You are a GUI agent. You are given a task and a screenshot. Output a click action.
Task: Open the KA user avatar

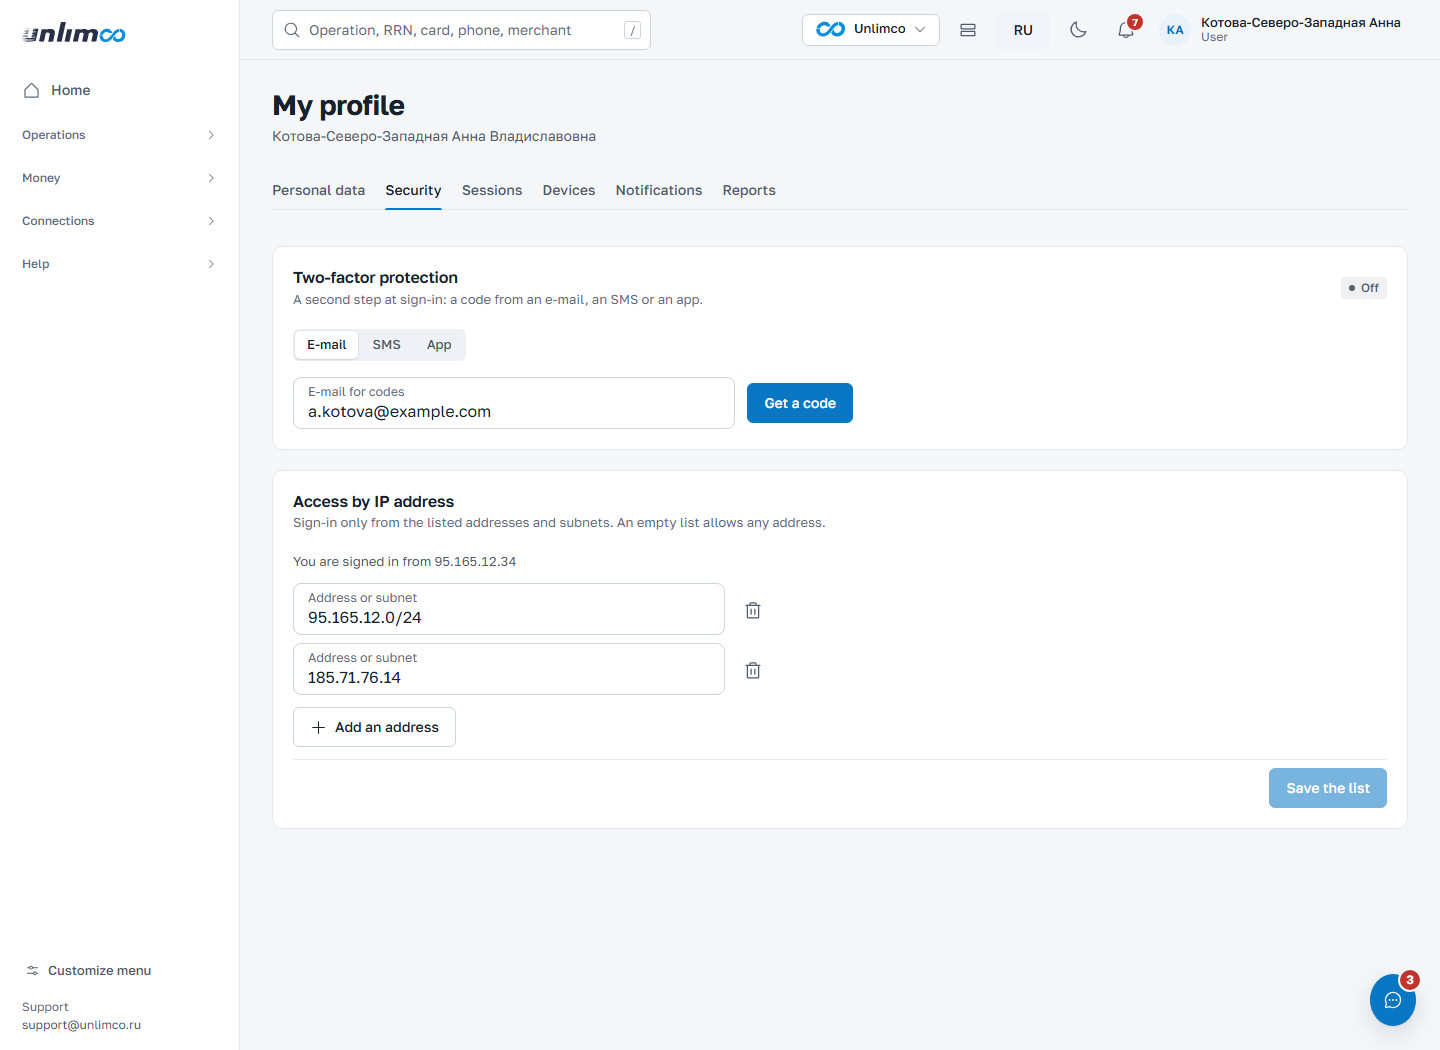coord(1175,30)
